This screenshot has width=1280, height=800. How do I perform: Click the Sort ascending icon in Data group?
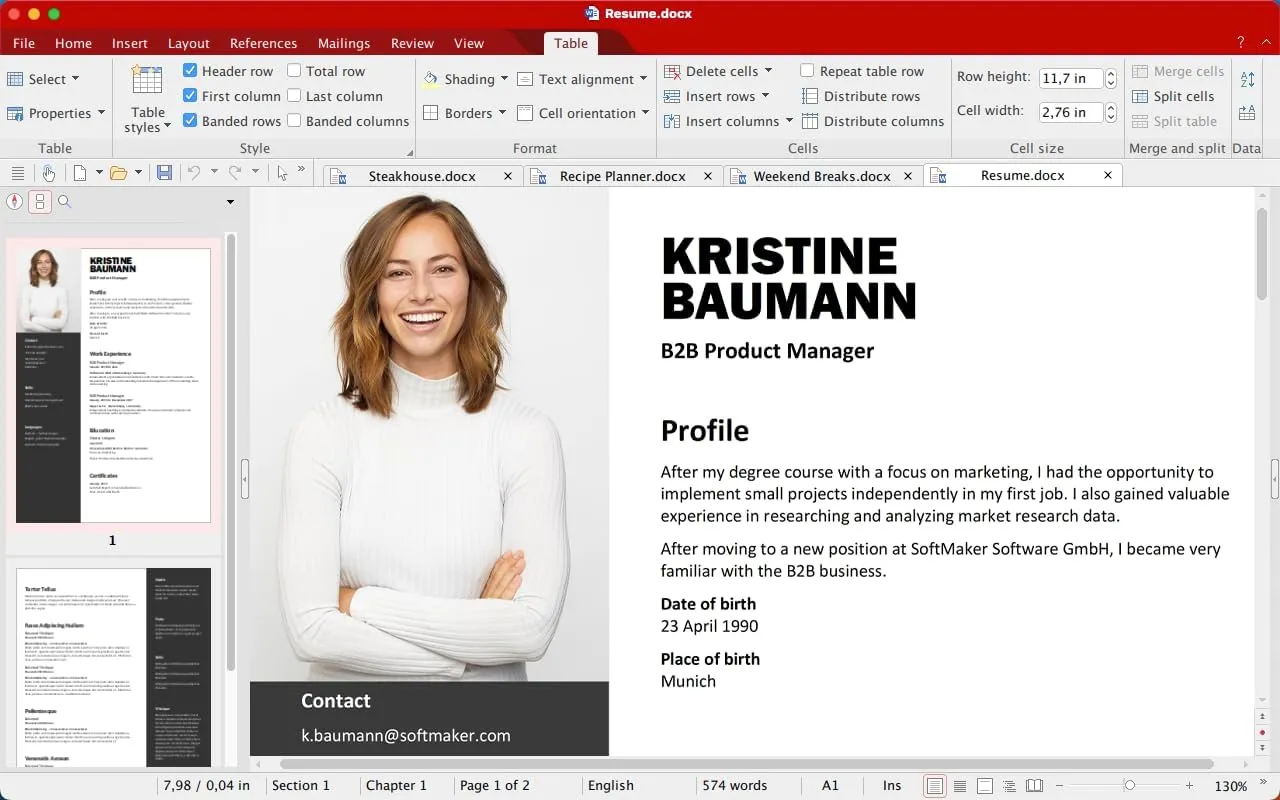coord(1247,79)
